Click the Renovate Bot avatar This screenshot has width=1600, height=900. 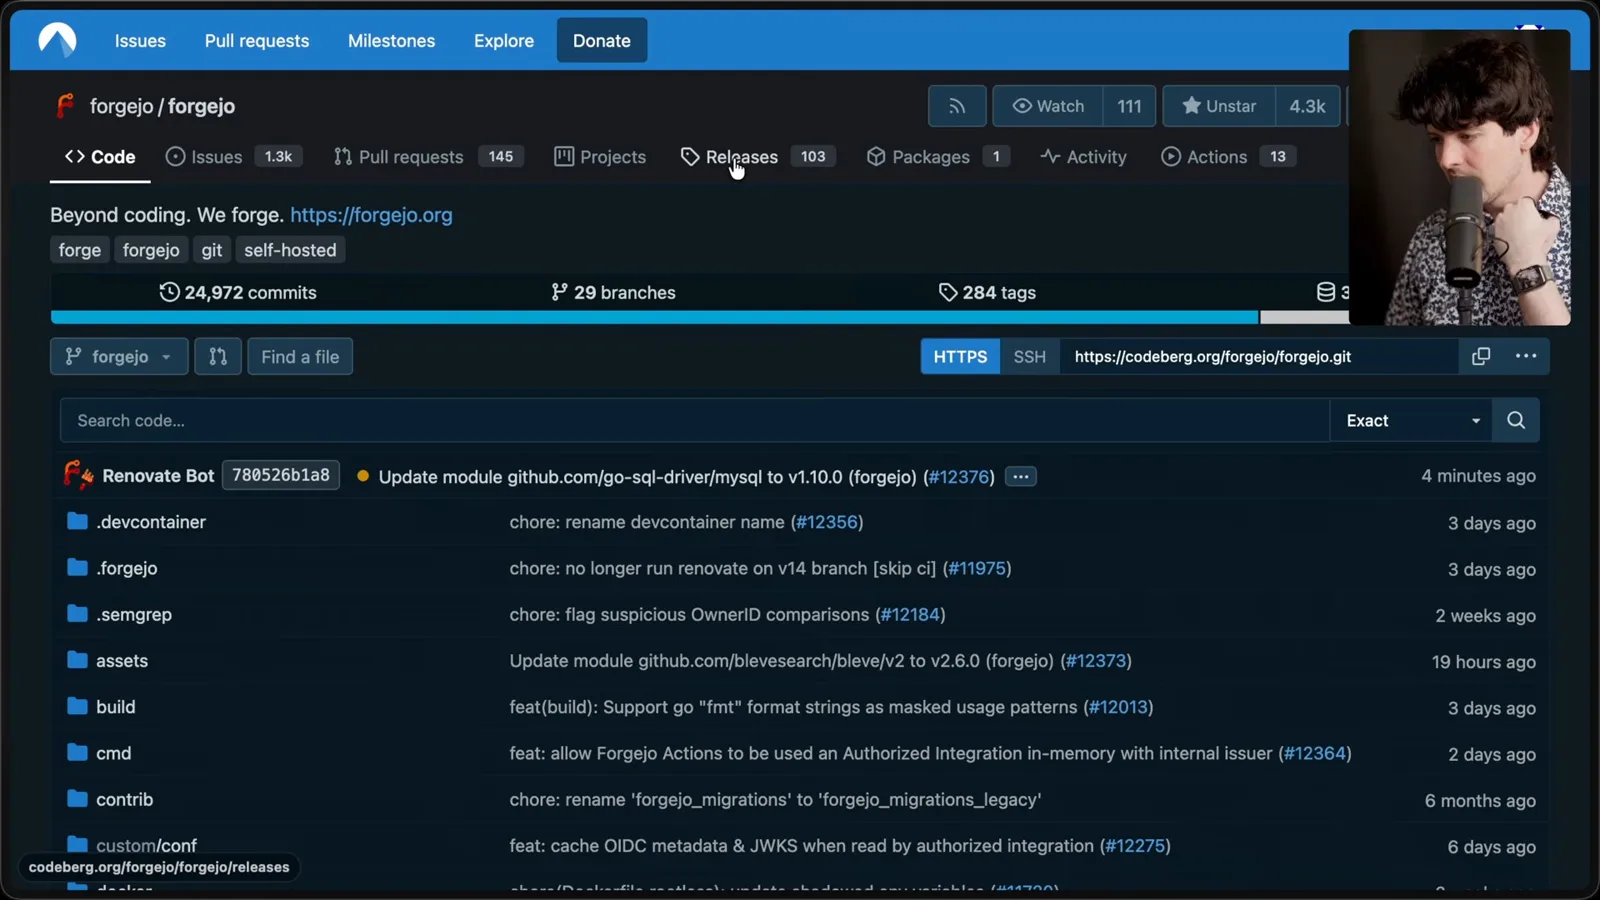78,475
